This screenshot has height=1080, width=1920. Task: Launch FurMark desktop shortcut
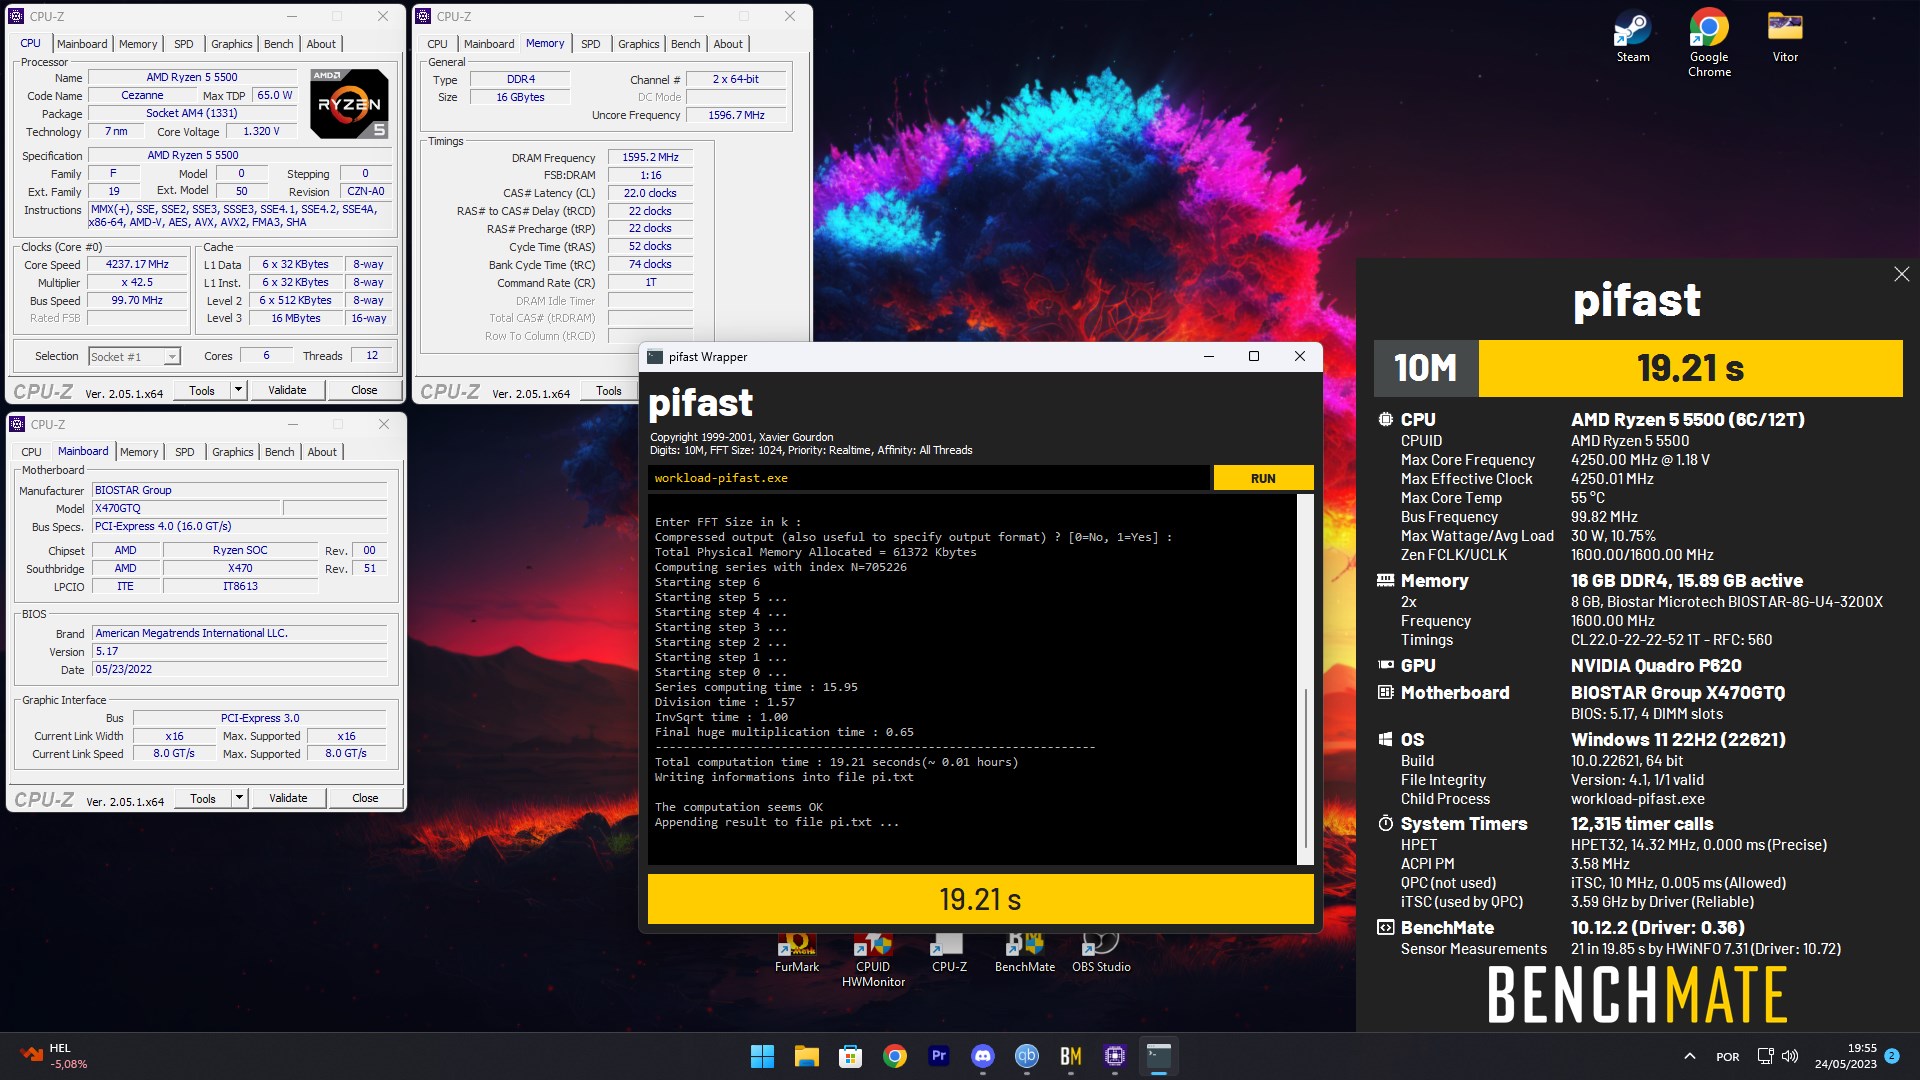click(797, 952)
